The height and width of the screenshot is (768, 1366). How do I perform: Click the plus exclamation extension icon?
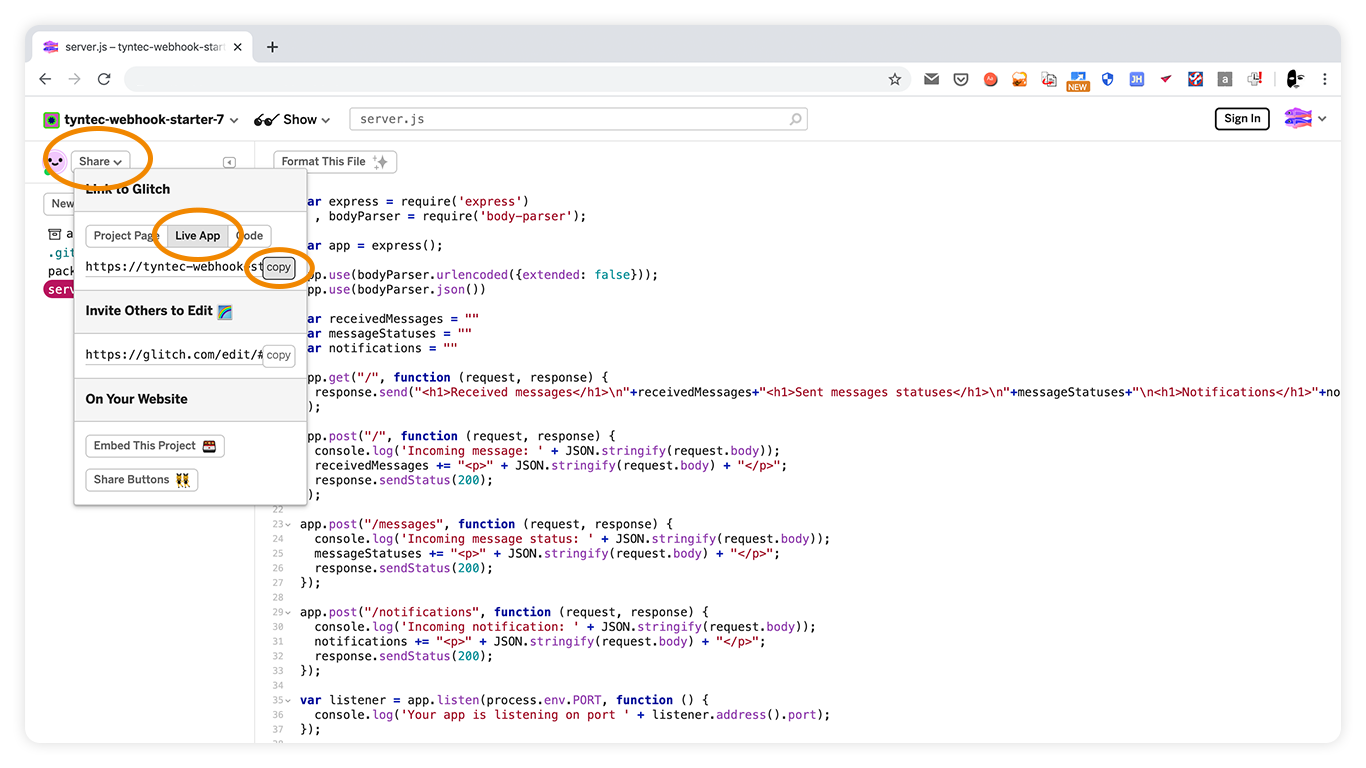(x=1254, y=79)
